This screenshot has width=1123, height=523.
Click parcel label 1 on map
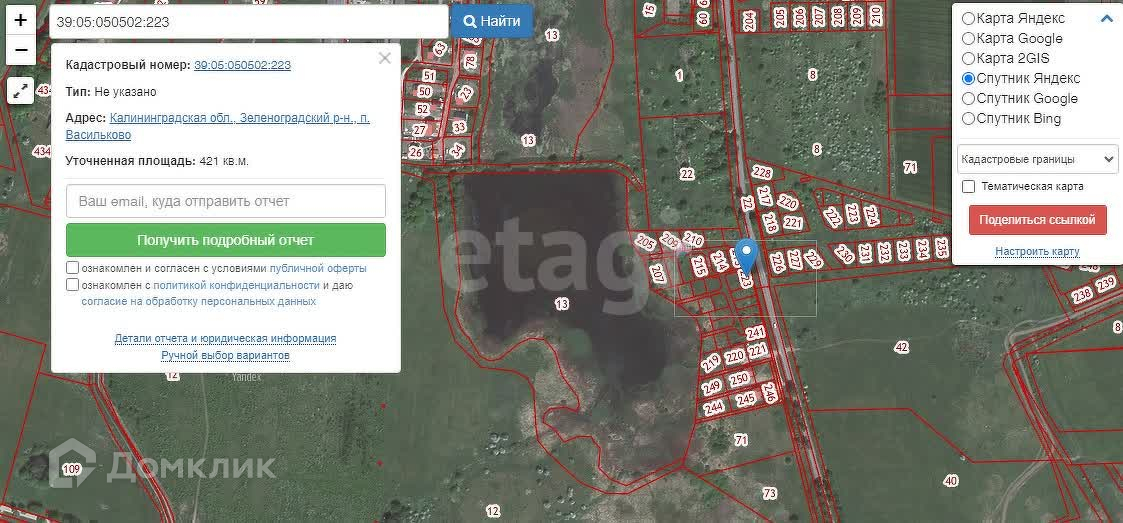point(679,75)
